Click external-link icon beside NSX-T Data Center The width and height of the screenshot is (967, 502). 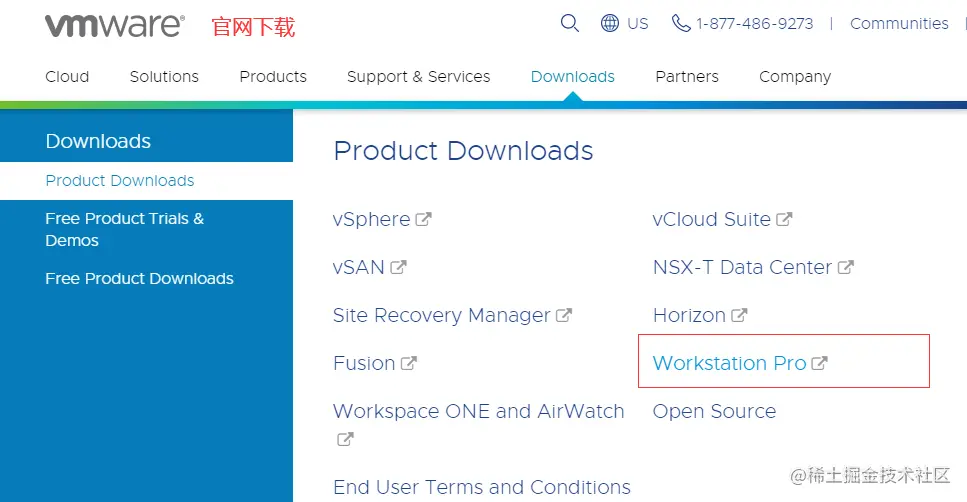(846, 267)
